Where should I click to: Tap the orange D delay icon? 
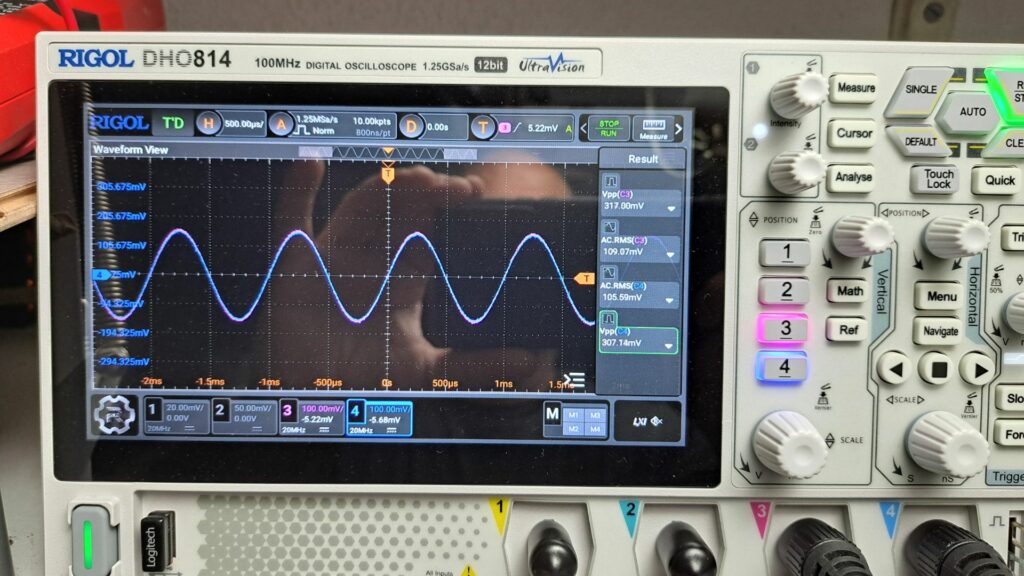pos(411,126)
